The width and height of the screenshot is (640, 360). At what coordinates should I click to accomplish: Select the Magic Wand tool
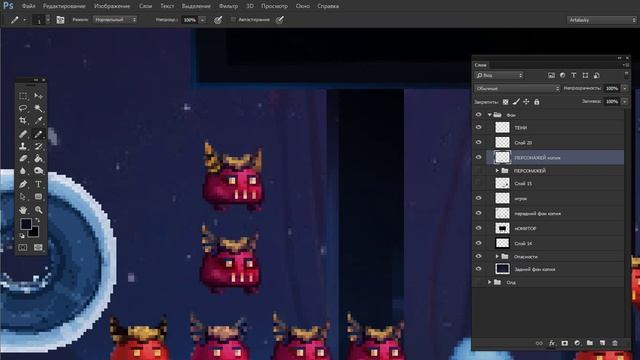point(38,108)
